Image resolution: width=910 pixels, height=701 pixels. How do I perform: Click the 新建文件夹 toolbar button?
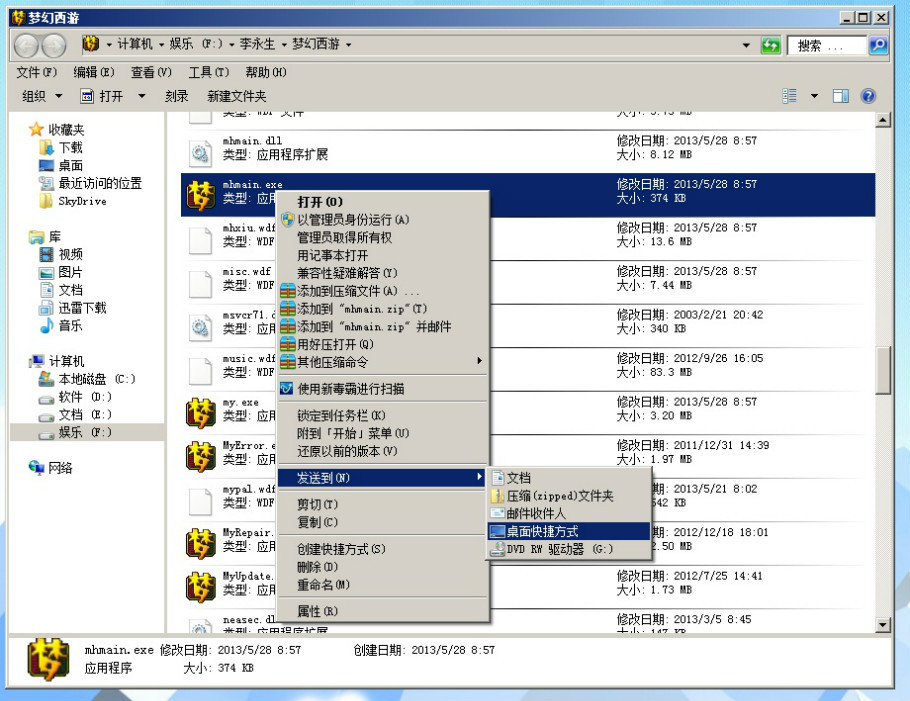(237, 96)
